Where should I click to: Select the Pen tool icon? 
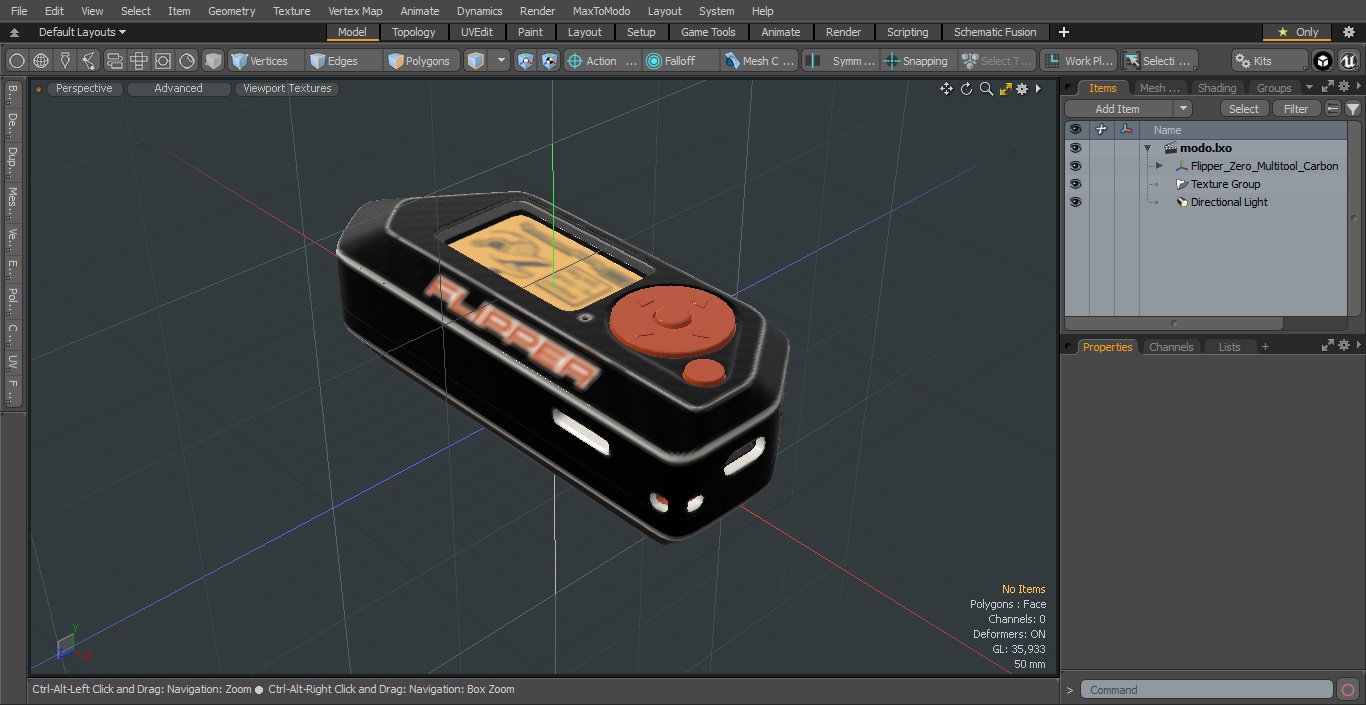pyautogui.click(x=65, y=61)
